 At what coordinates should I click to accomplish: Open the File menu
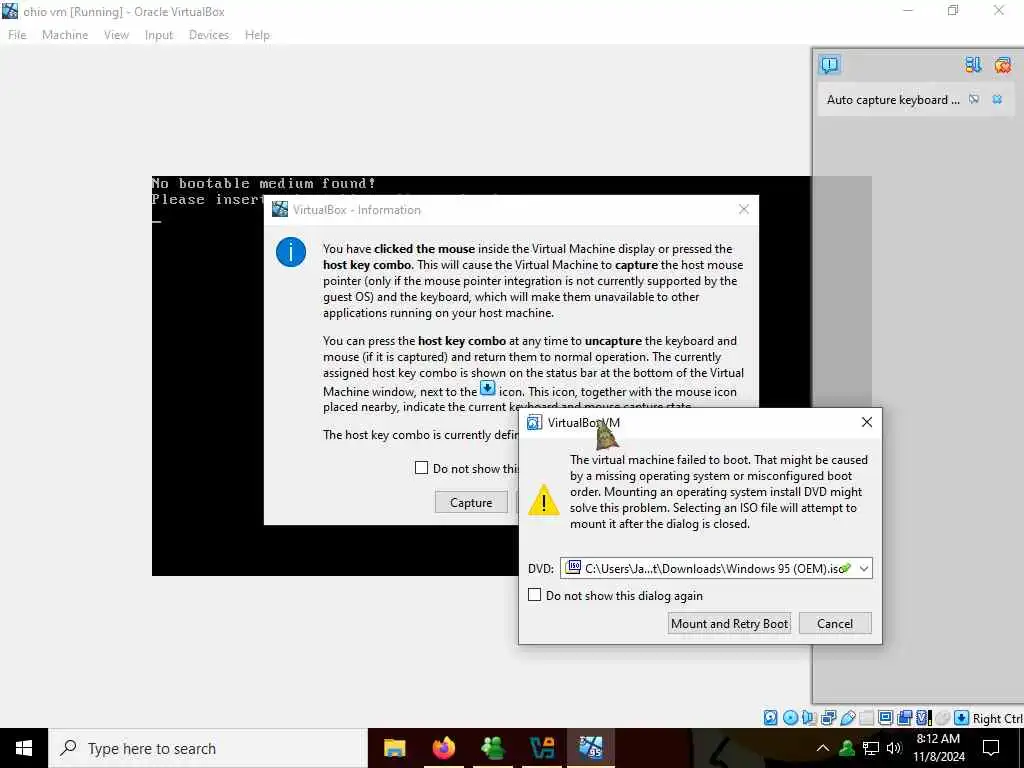click(x=17, y=35)
